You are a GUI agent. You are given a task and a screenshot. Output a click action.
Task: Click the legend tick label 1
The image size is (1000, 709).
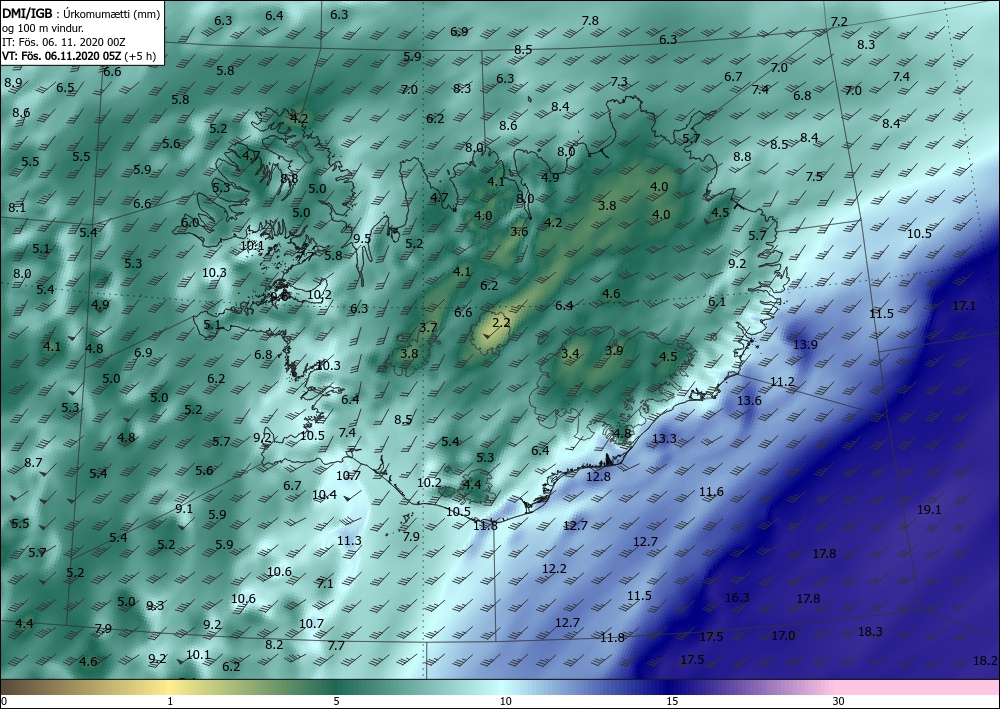click(170, 701)
